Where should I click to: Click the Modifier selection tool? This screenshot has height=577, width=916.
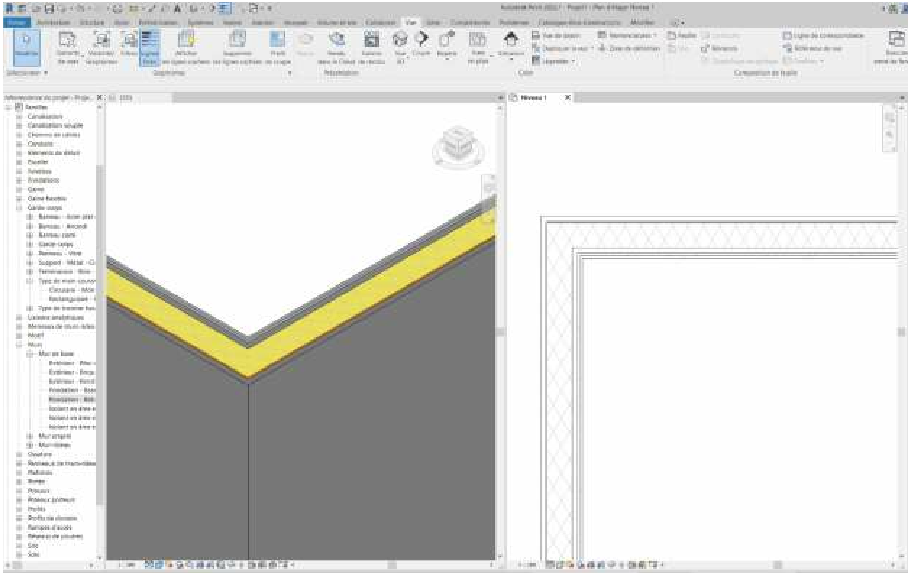[25, 47]
